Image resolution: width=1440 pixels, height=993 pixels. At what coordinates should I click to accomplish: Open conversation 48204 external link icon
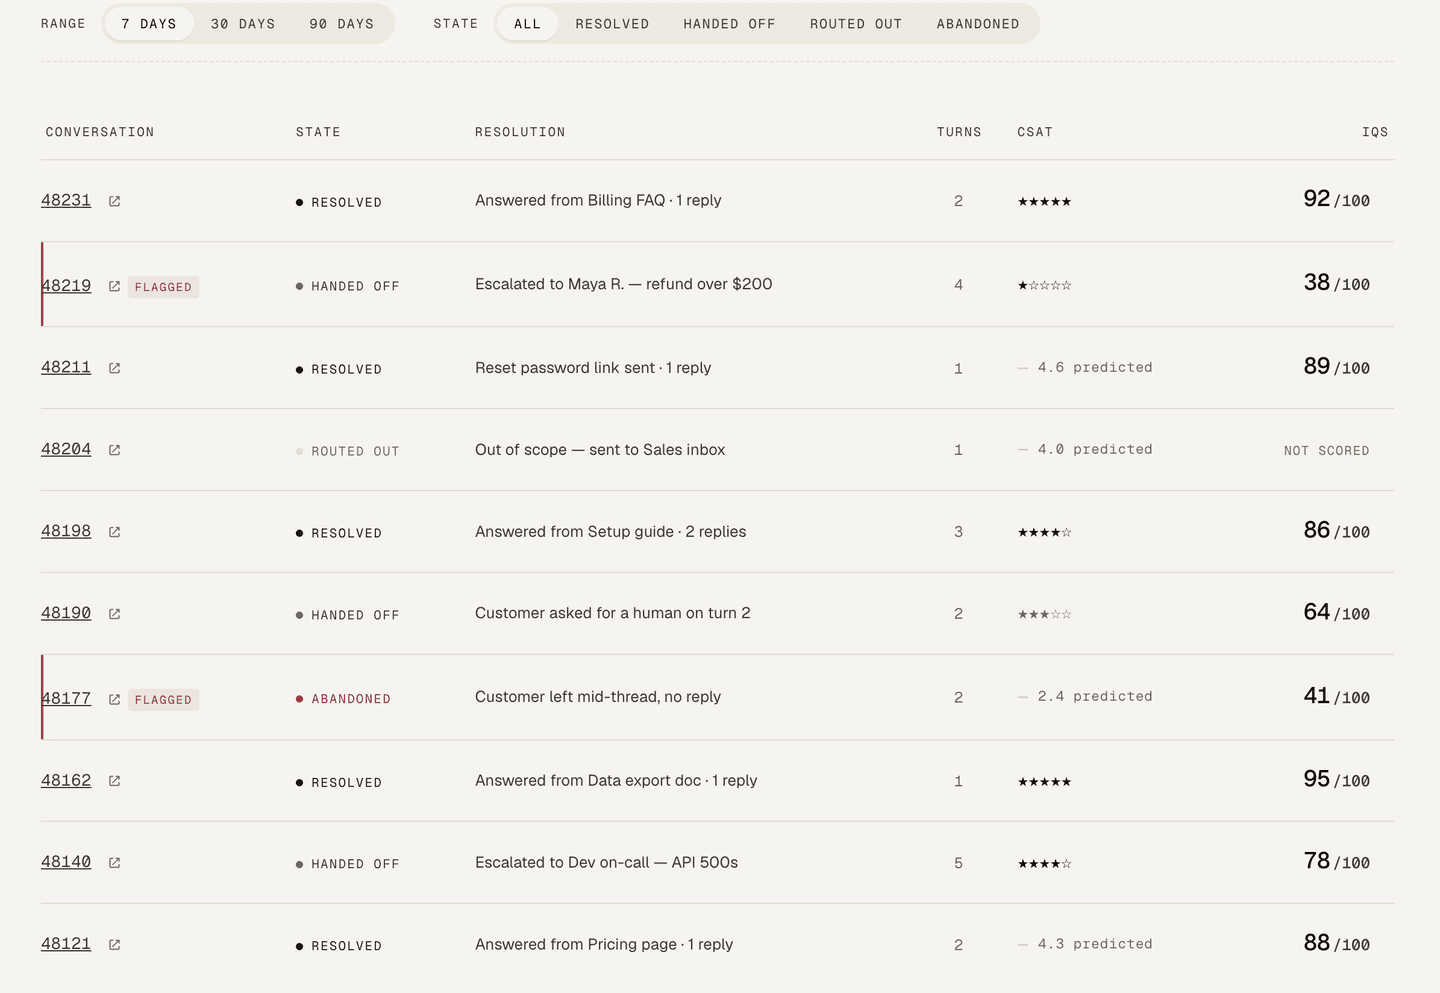(x=114, y=450)
